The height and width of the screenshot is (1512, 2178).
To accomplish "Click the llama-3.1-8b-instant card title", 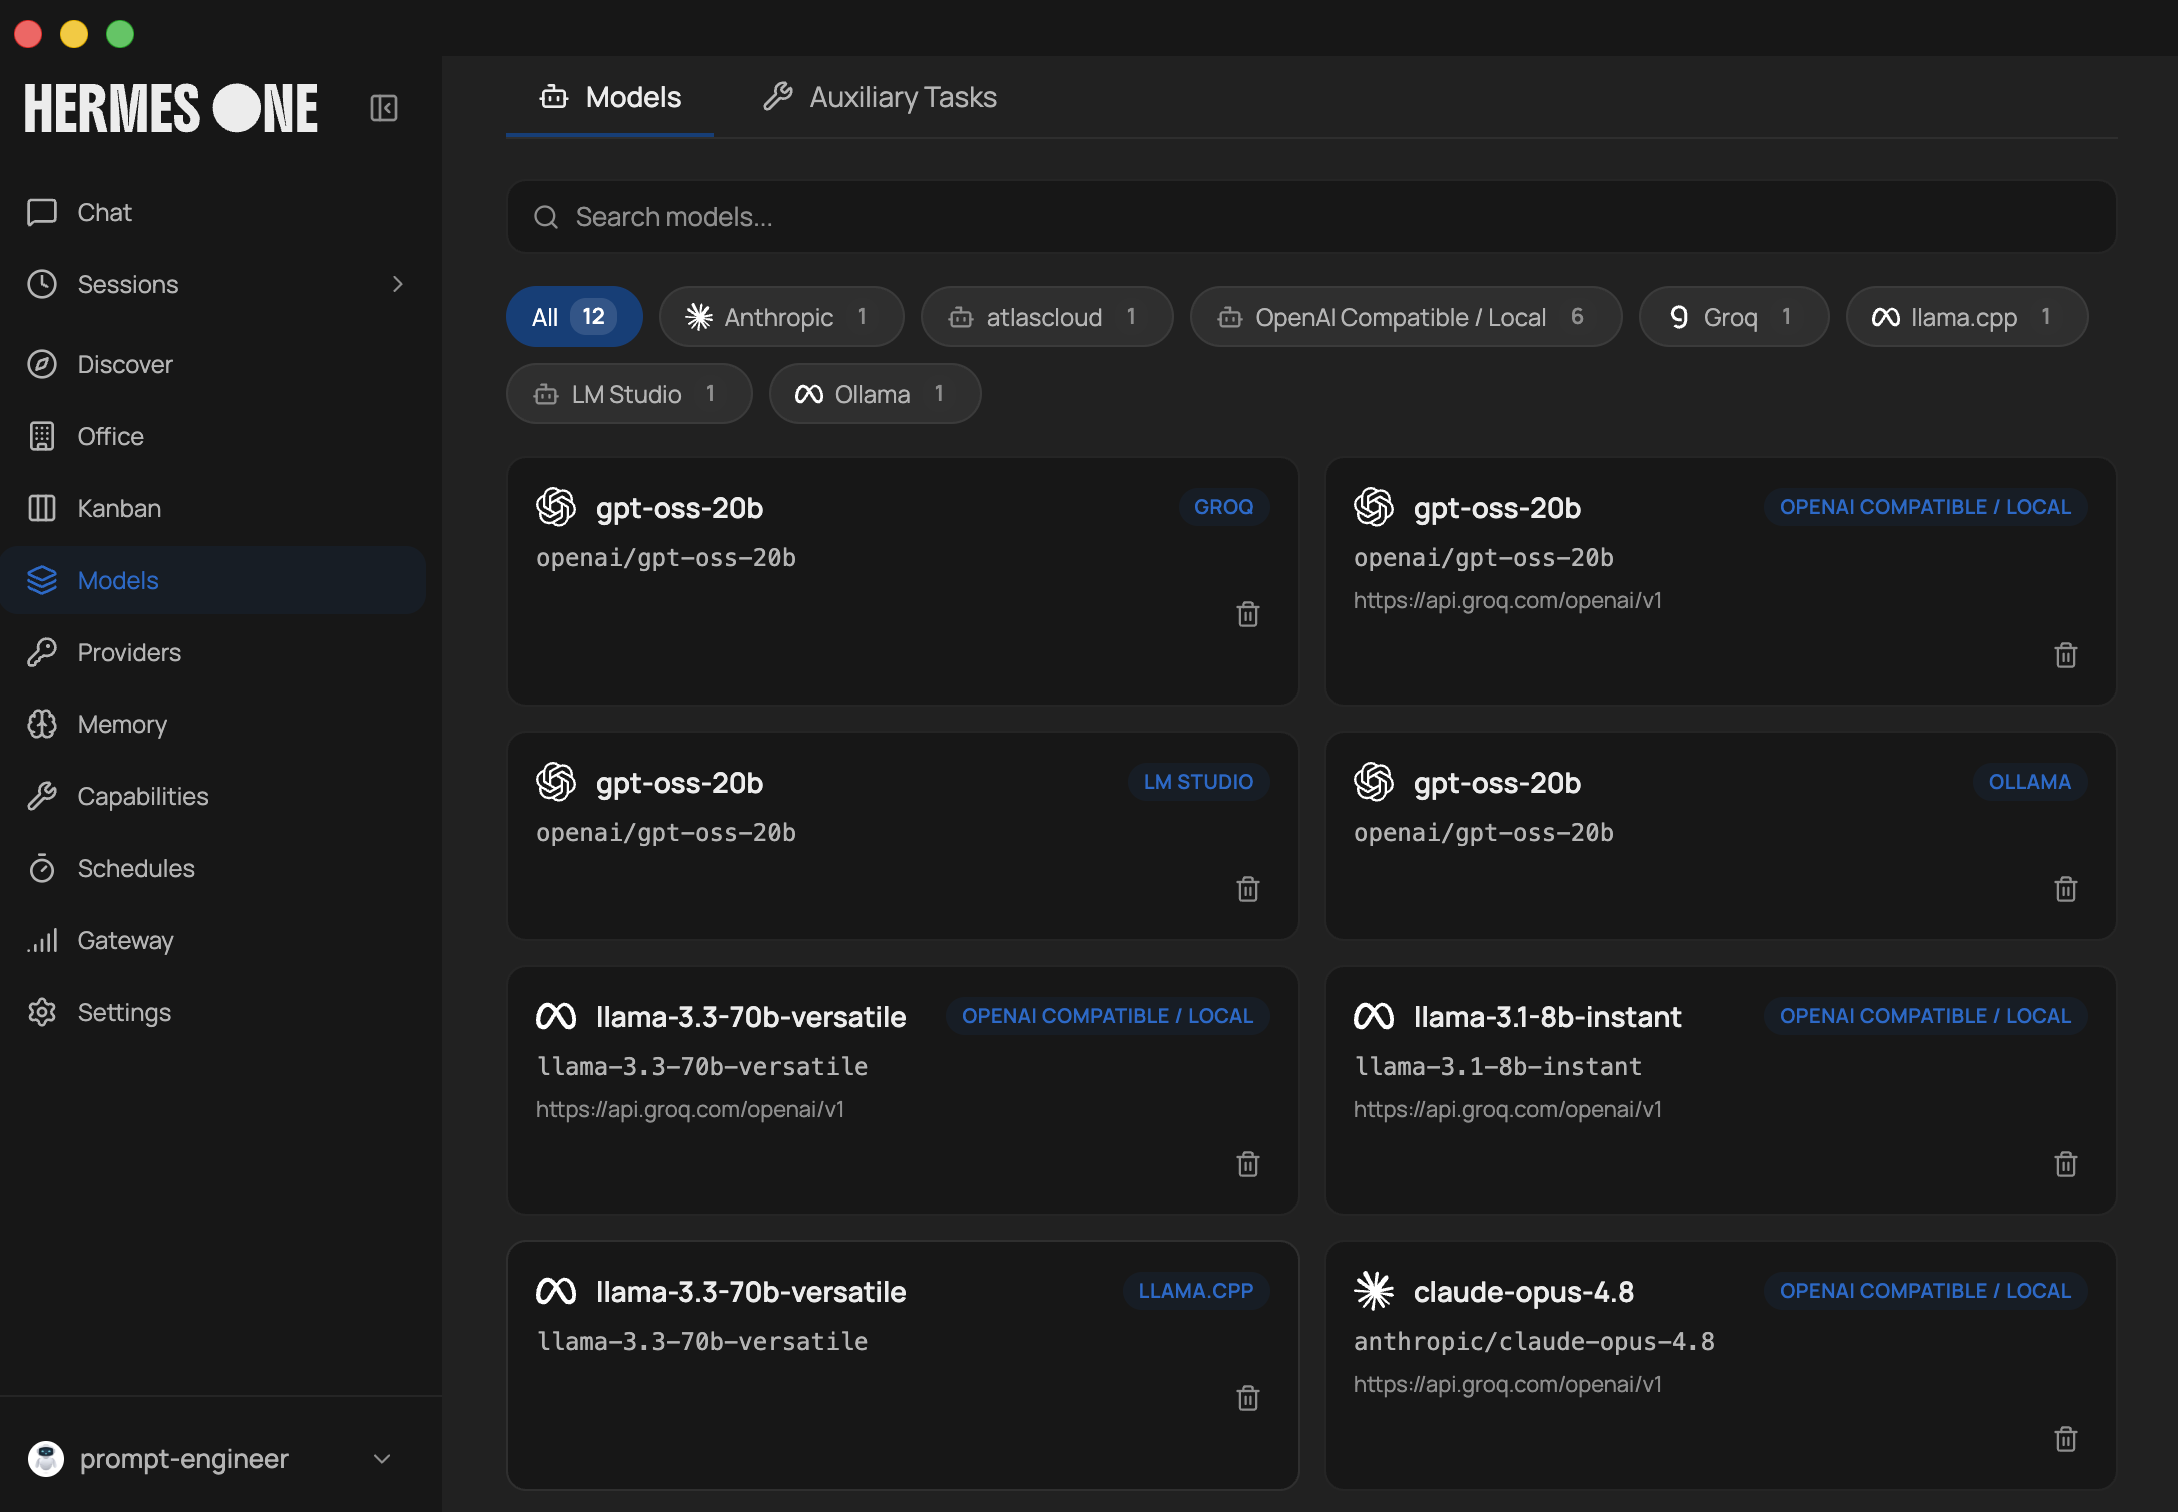I will click(x=1548, y=1017).
